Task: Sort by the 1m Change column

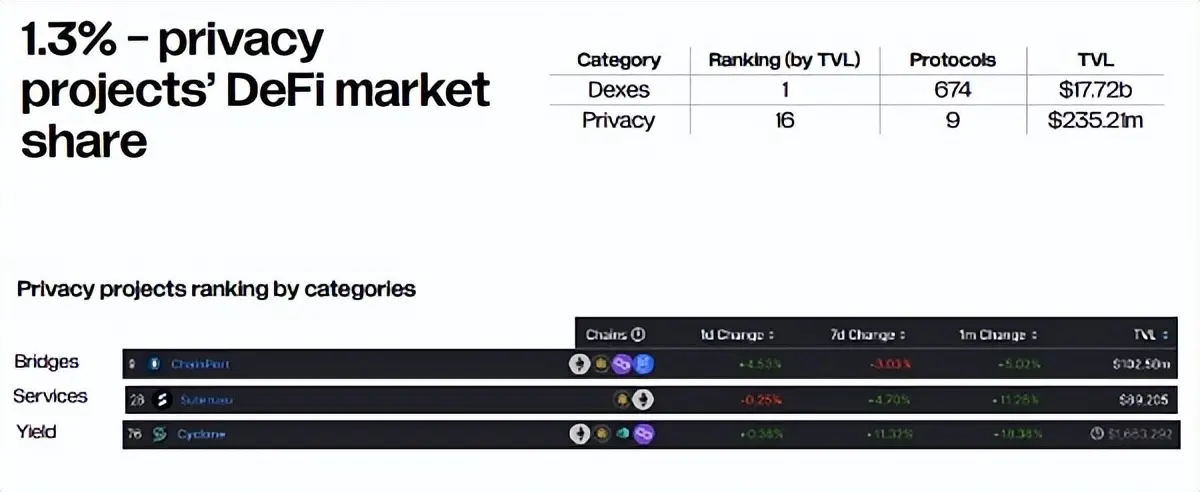Action: click(x=998, y=335)
